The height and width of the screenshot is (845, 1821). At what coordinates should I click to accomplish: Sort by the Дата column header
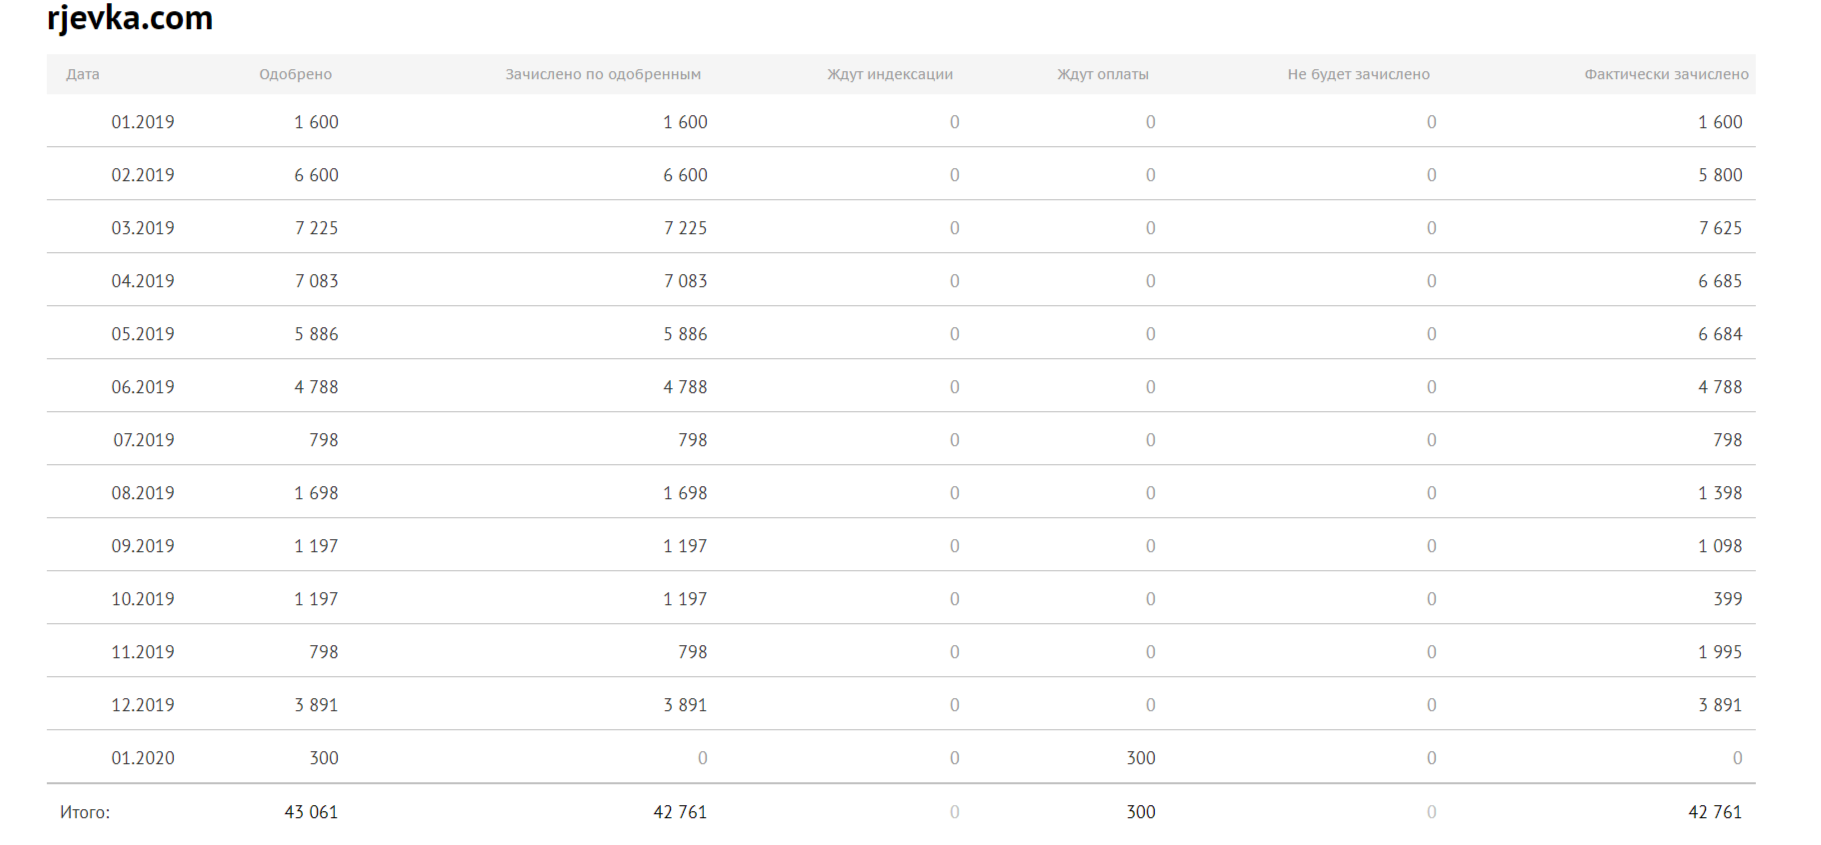[x=83, y=74]
